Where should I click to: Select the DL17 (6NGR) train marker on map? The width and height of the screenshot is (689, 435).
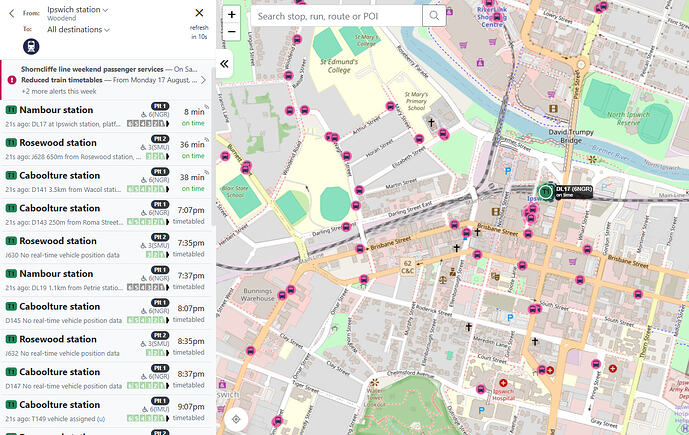[545, 192]
